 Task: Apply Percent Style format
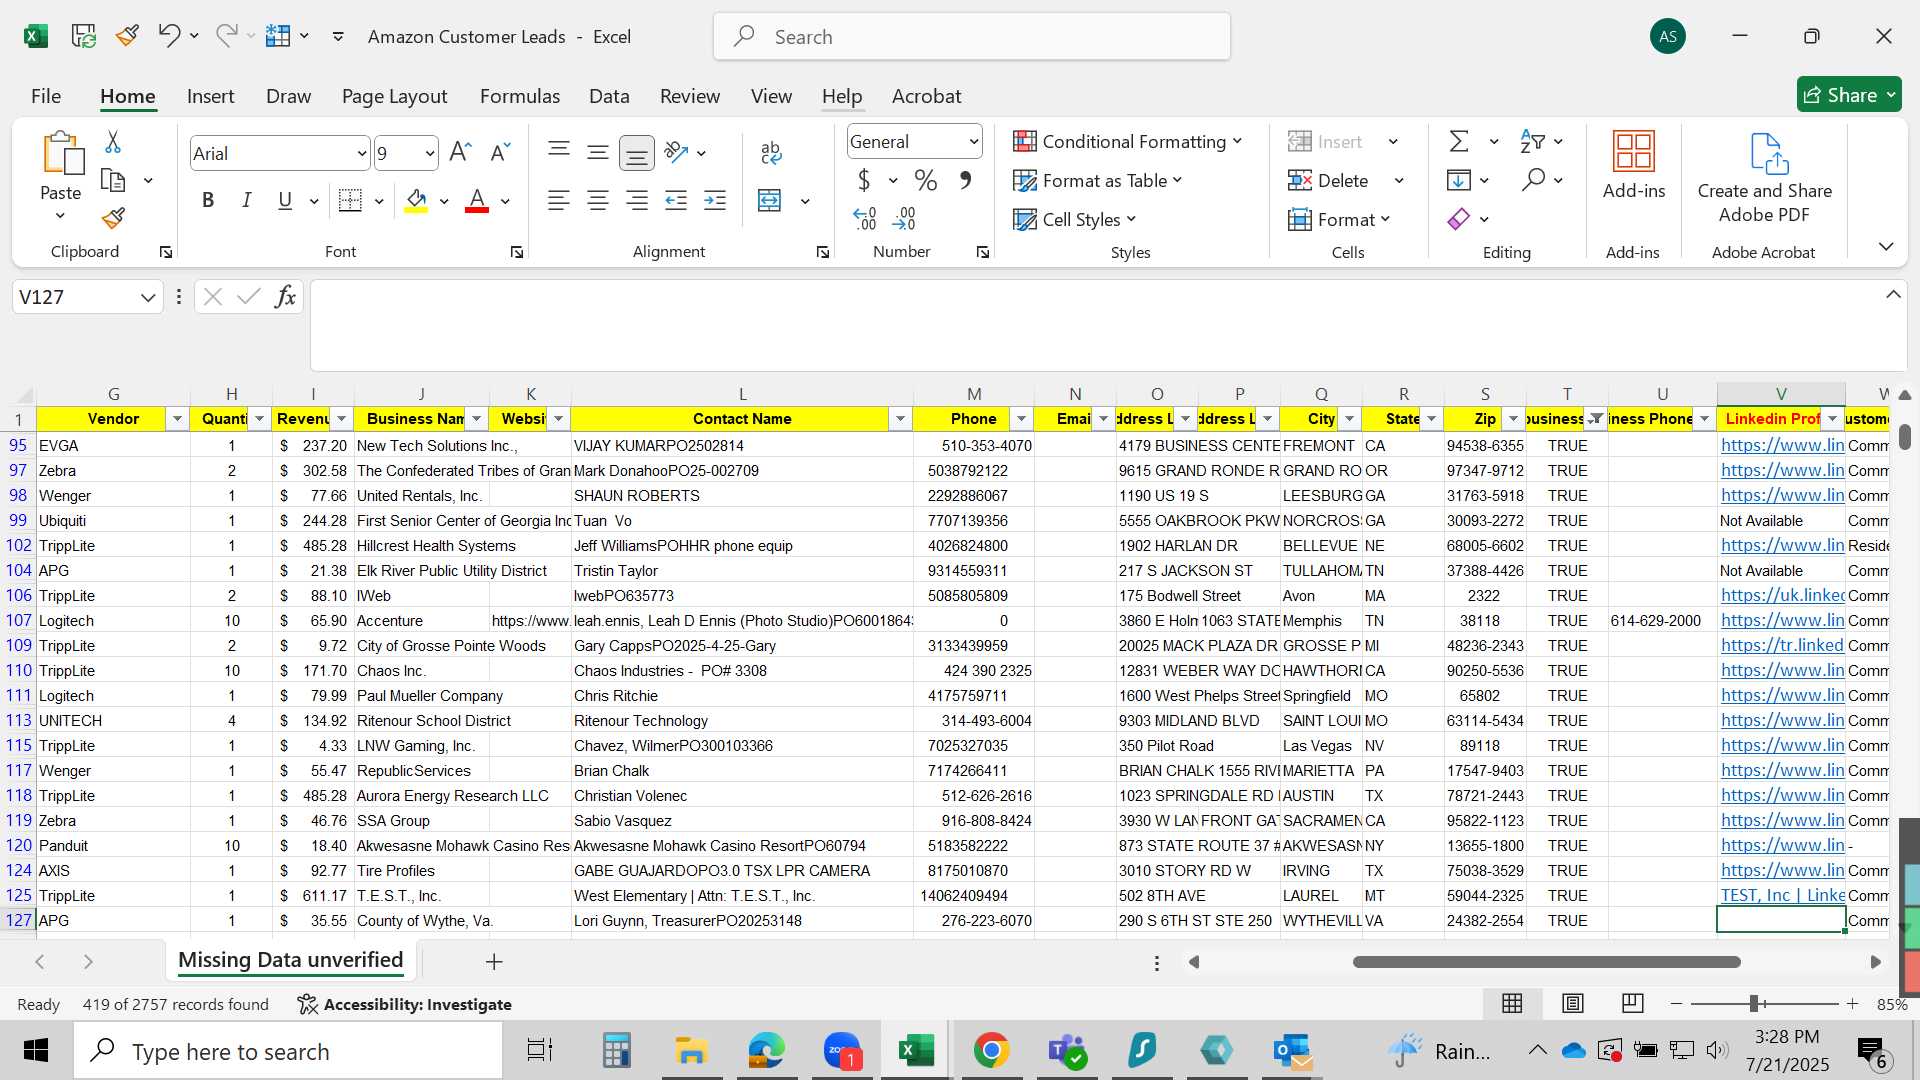point(926,180)
